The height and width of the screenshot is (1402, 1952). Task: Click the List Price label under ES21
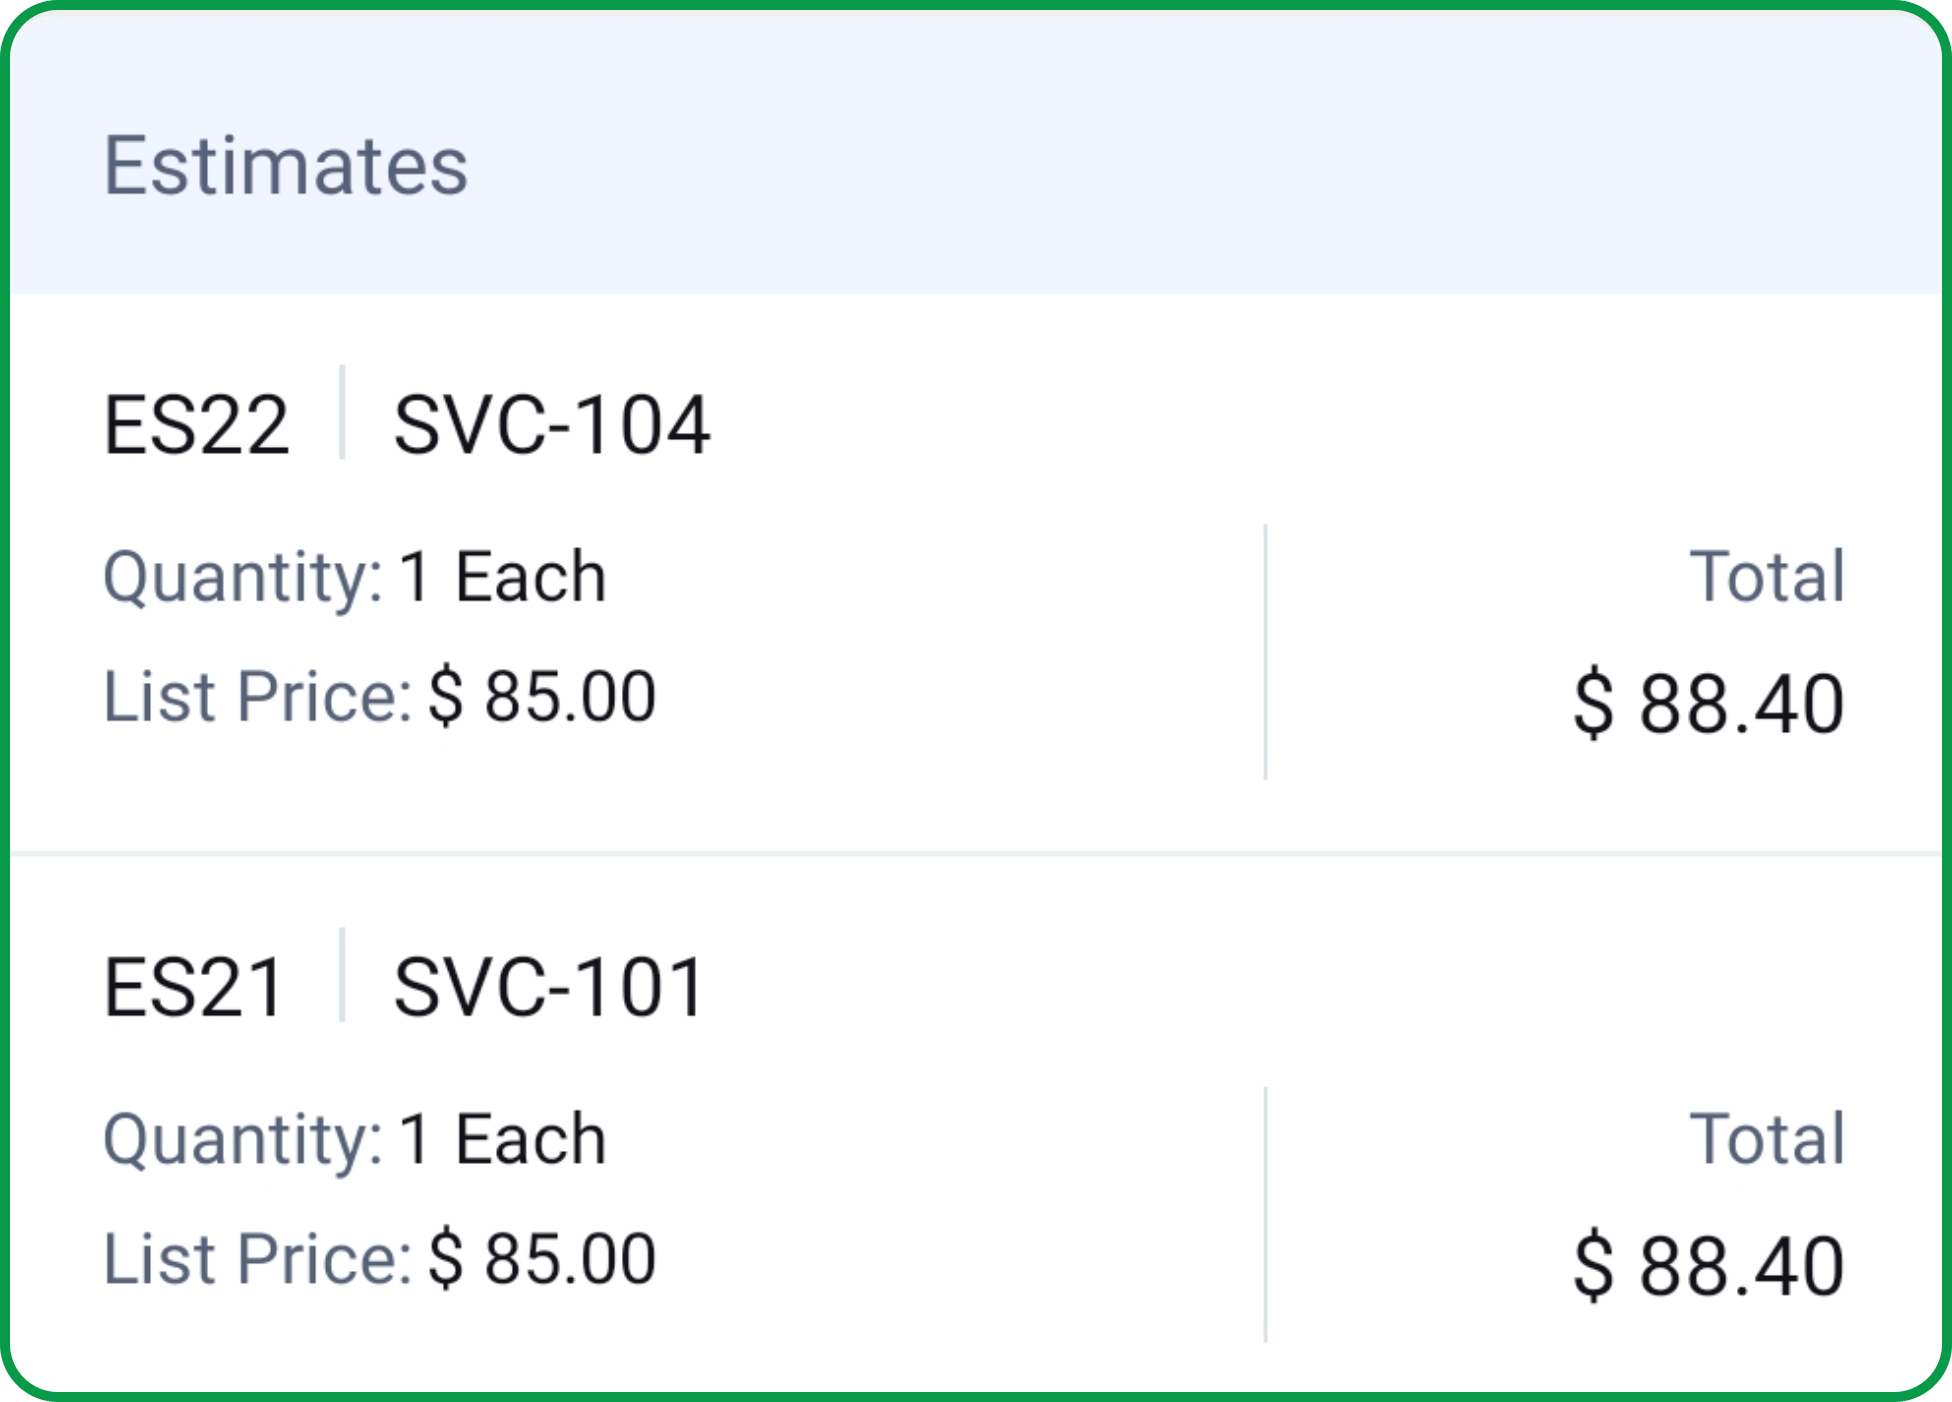257,1259
